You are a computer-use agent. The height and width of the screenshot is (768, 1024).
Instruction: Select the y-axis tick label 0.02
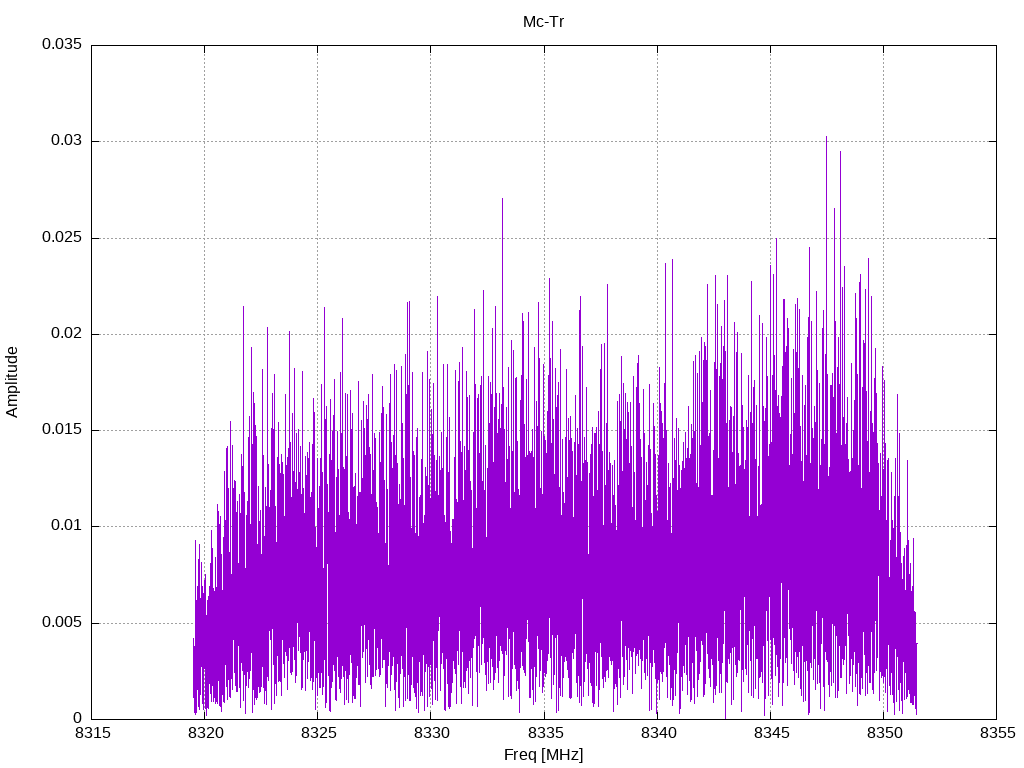pos(67,333)
